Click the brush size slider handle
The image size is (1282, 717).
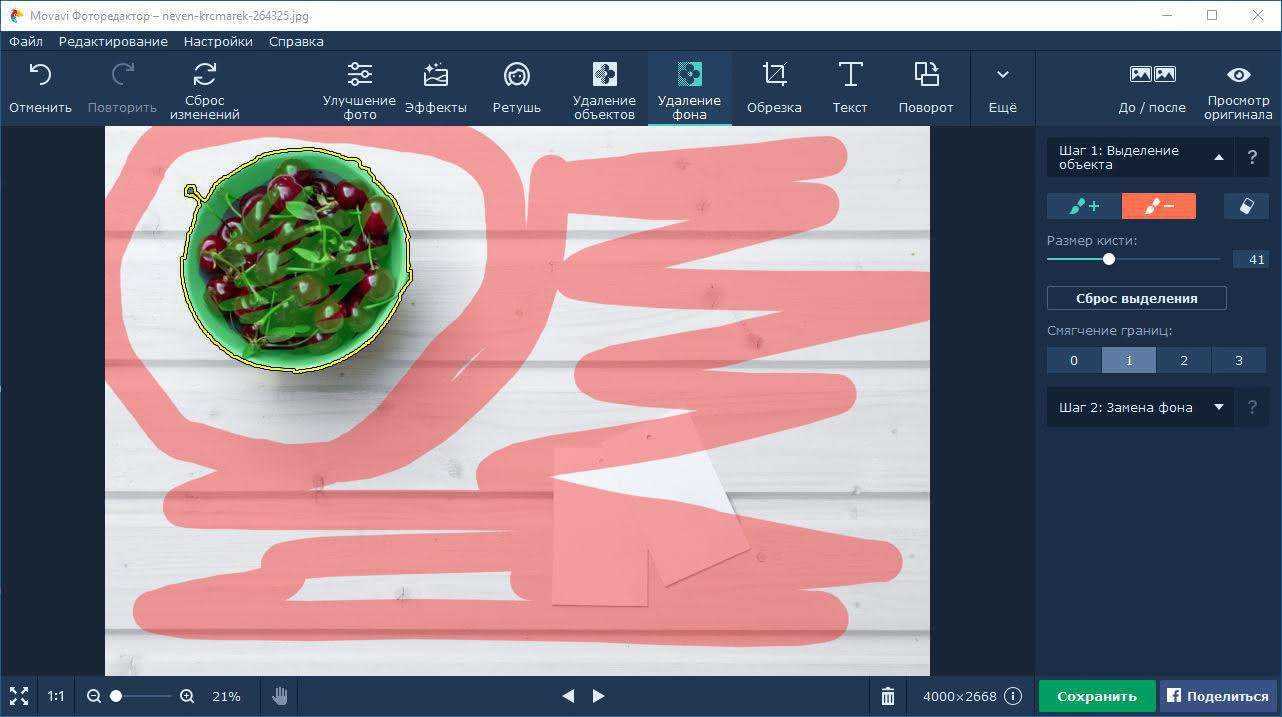1108,259
